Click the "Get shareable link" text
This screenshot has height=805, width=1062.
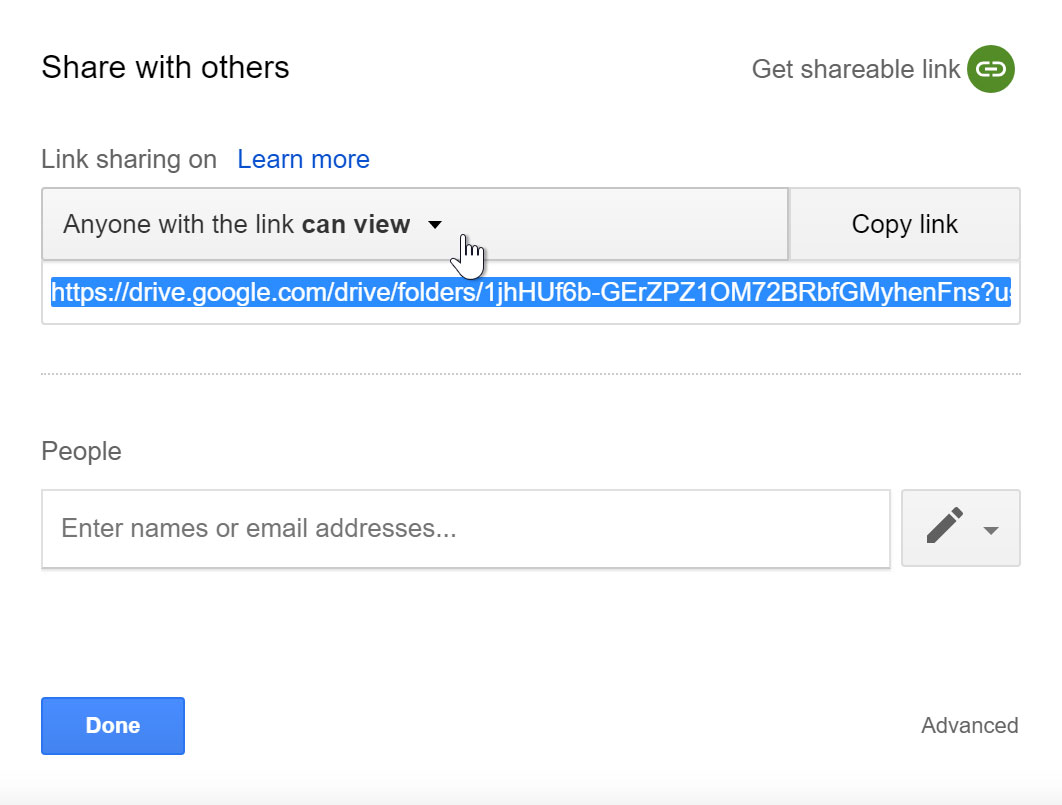855,69
